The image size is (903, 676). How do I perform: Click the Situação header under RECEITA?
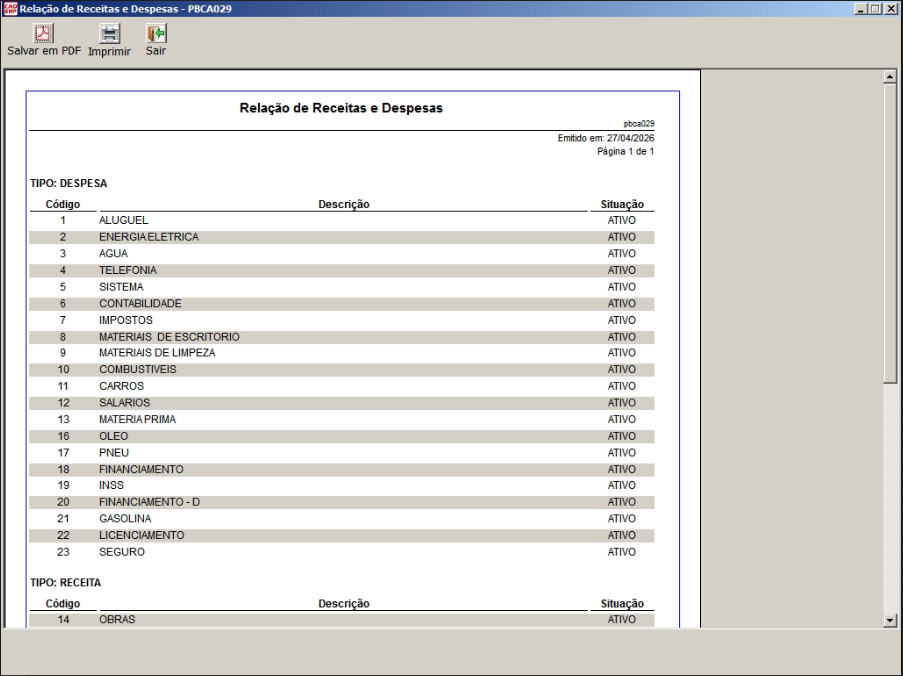622,604
